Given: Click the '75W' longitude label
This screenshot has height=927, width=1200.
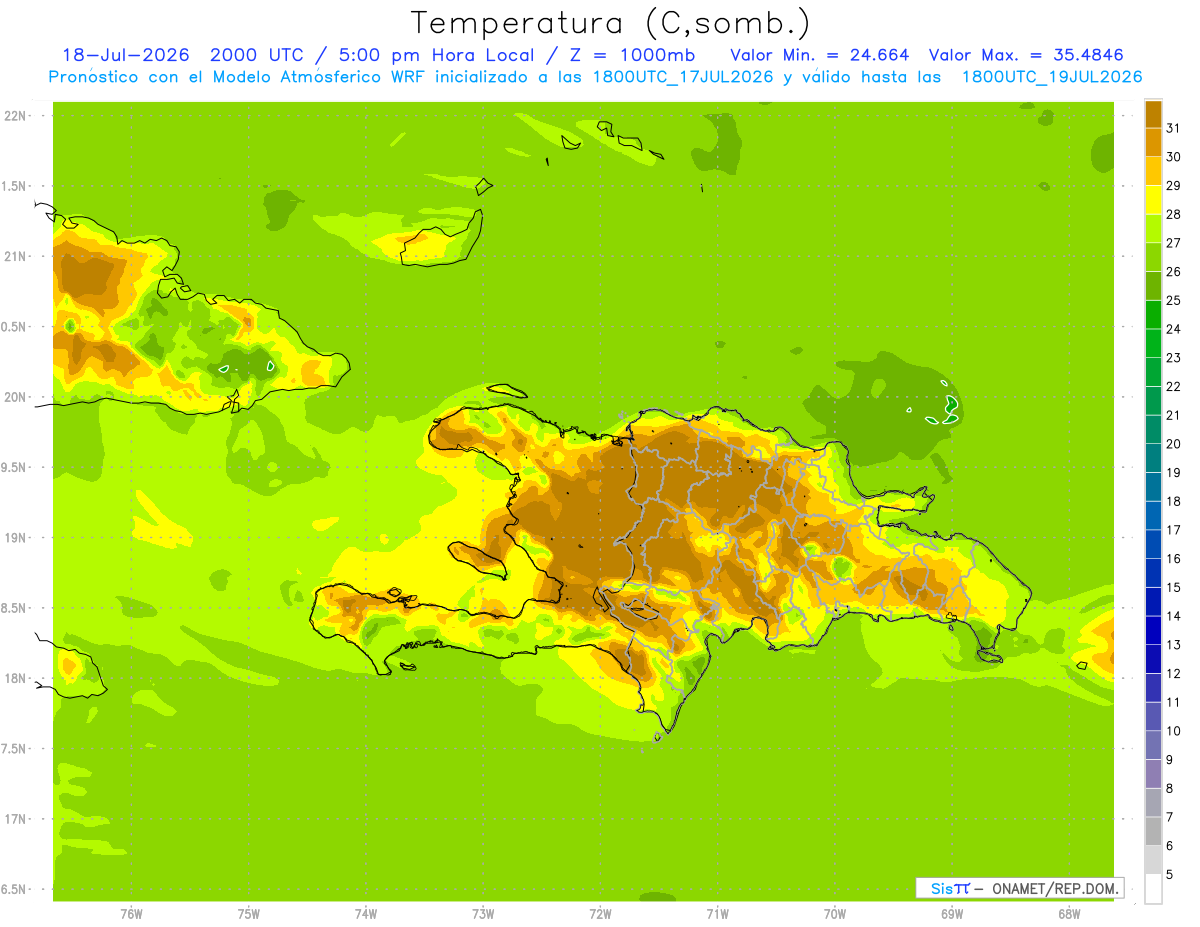Looking at the screenshot, I should pos(249,914).
